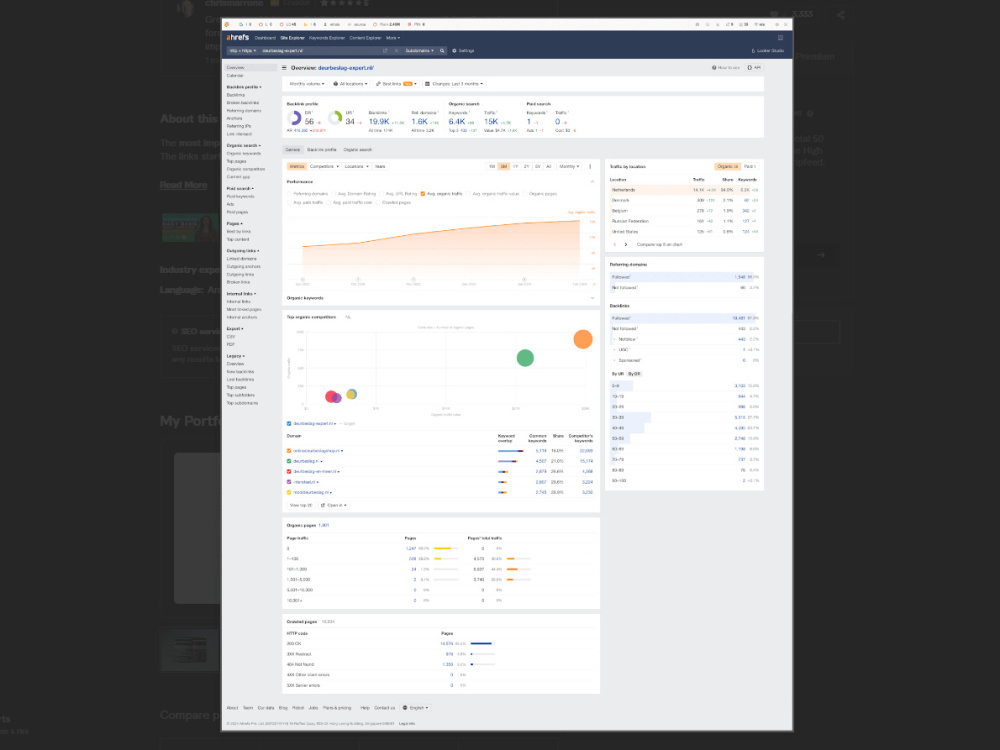Enable Avg. organic traffic value checkbox
The height and width of the screenshot is (750, 1000).
468,193
